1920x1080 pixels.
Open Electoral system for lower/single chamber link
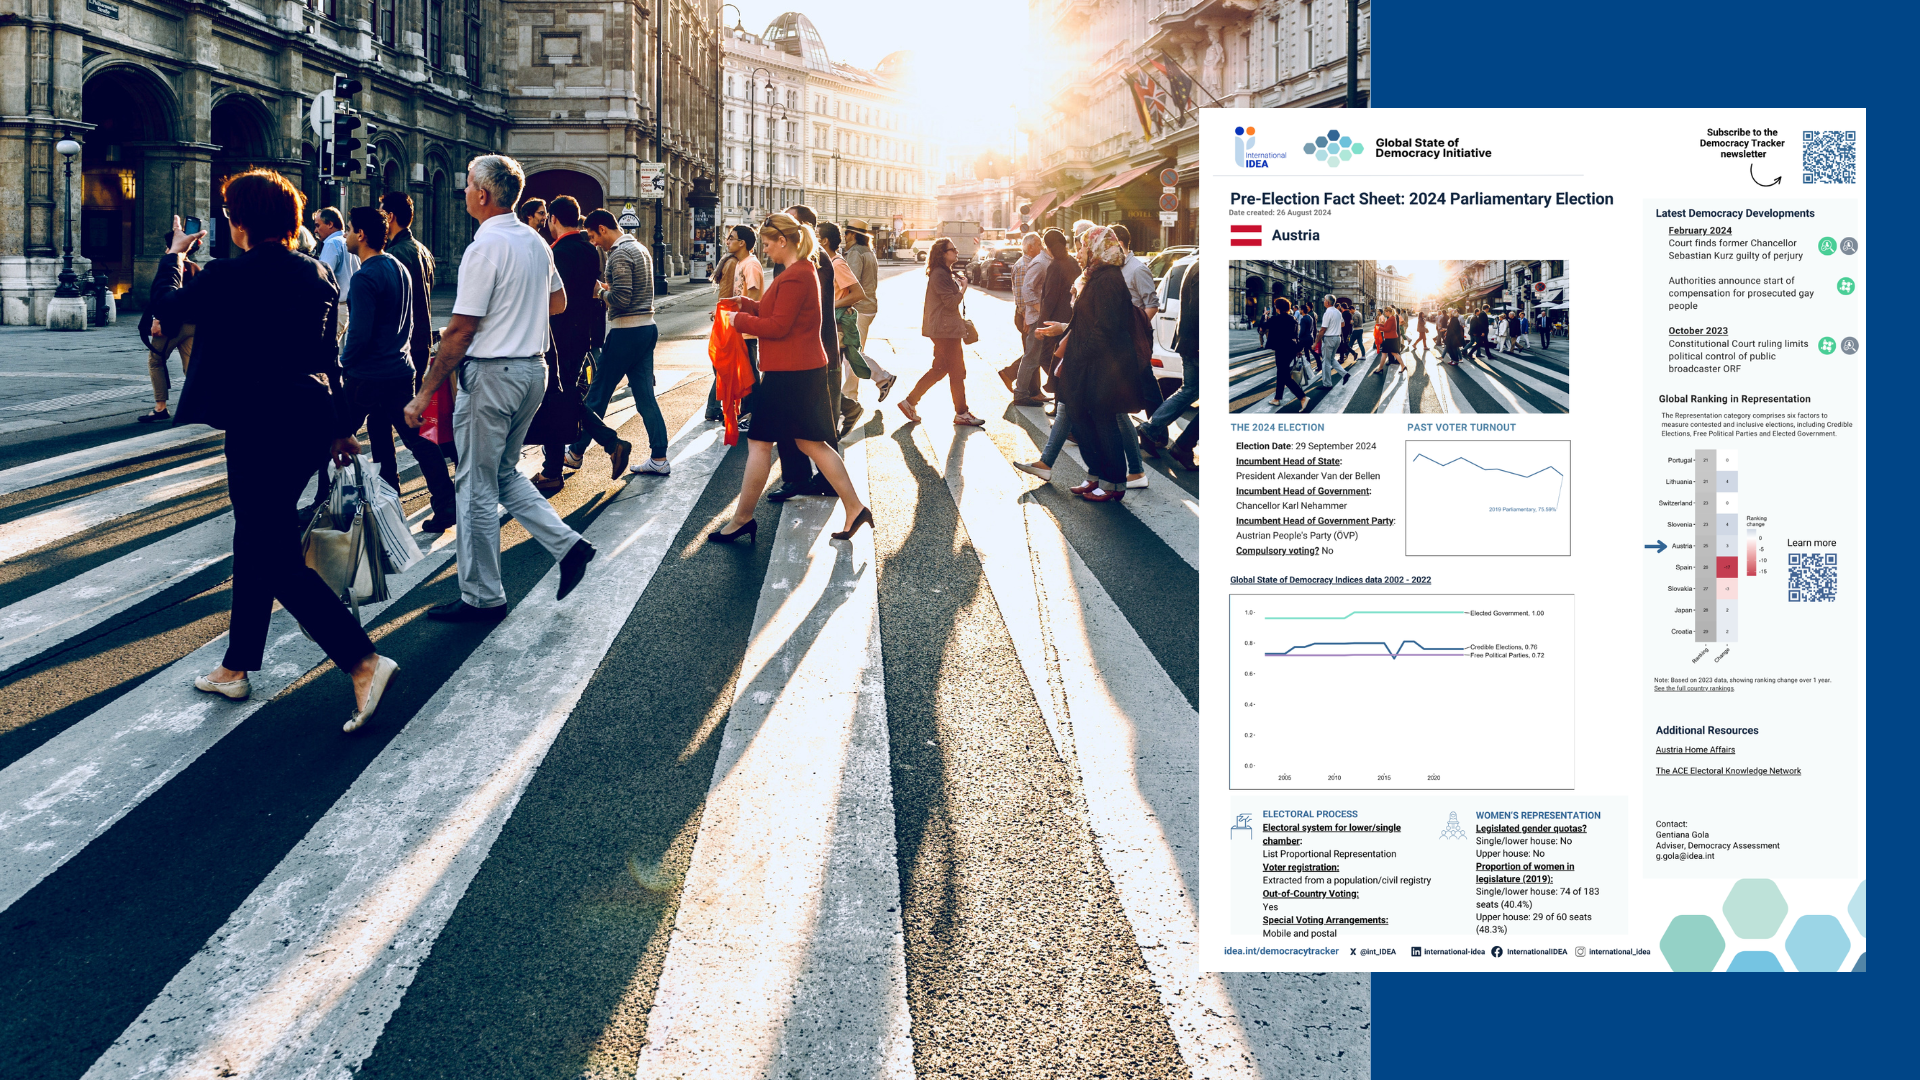point(1331,834)
